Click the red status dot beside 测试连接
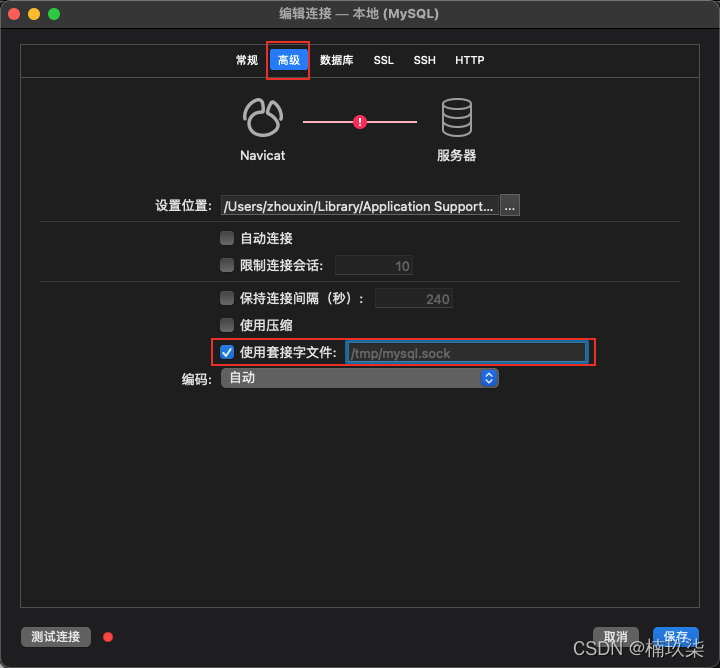Viewport: 720px width, 668px height. pos(108,637)
